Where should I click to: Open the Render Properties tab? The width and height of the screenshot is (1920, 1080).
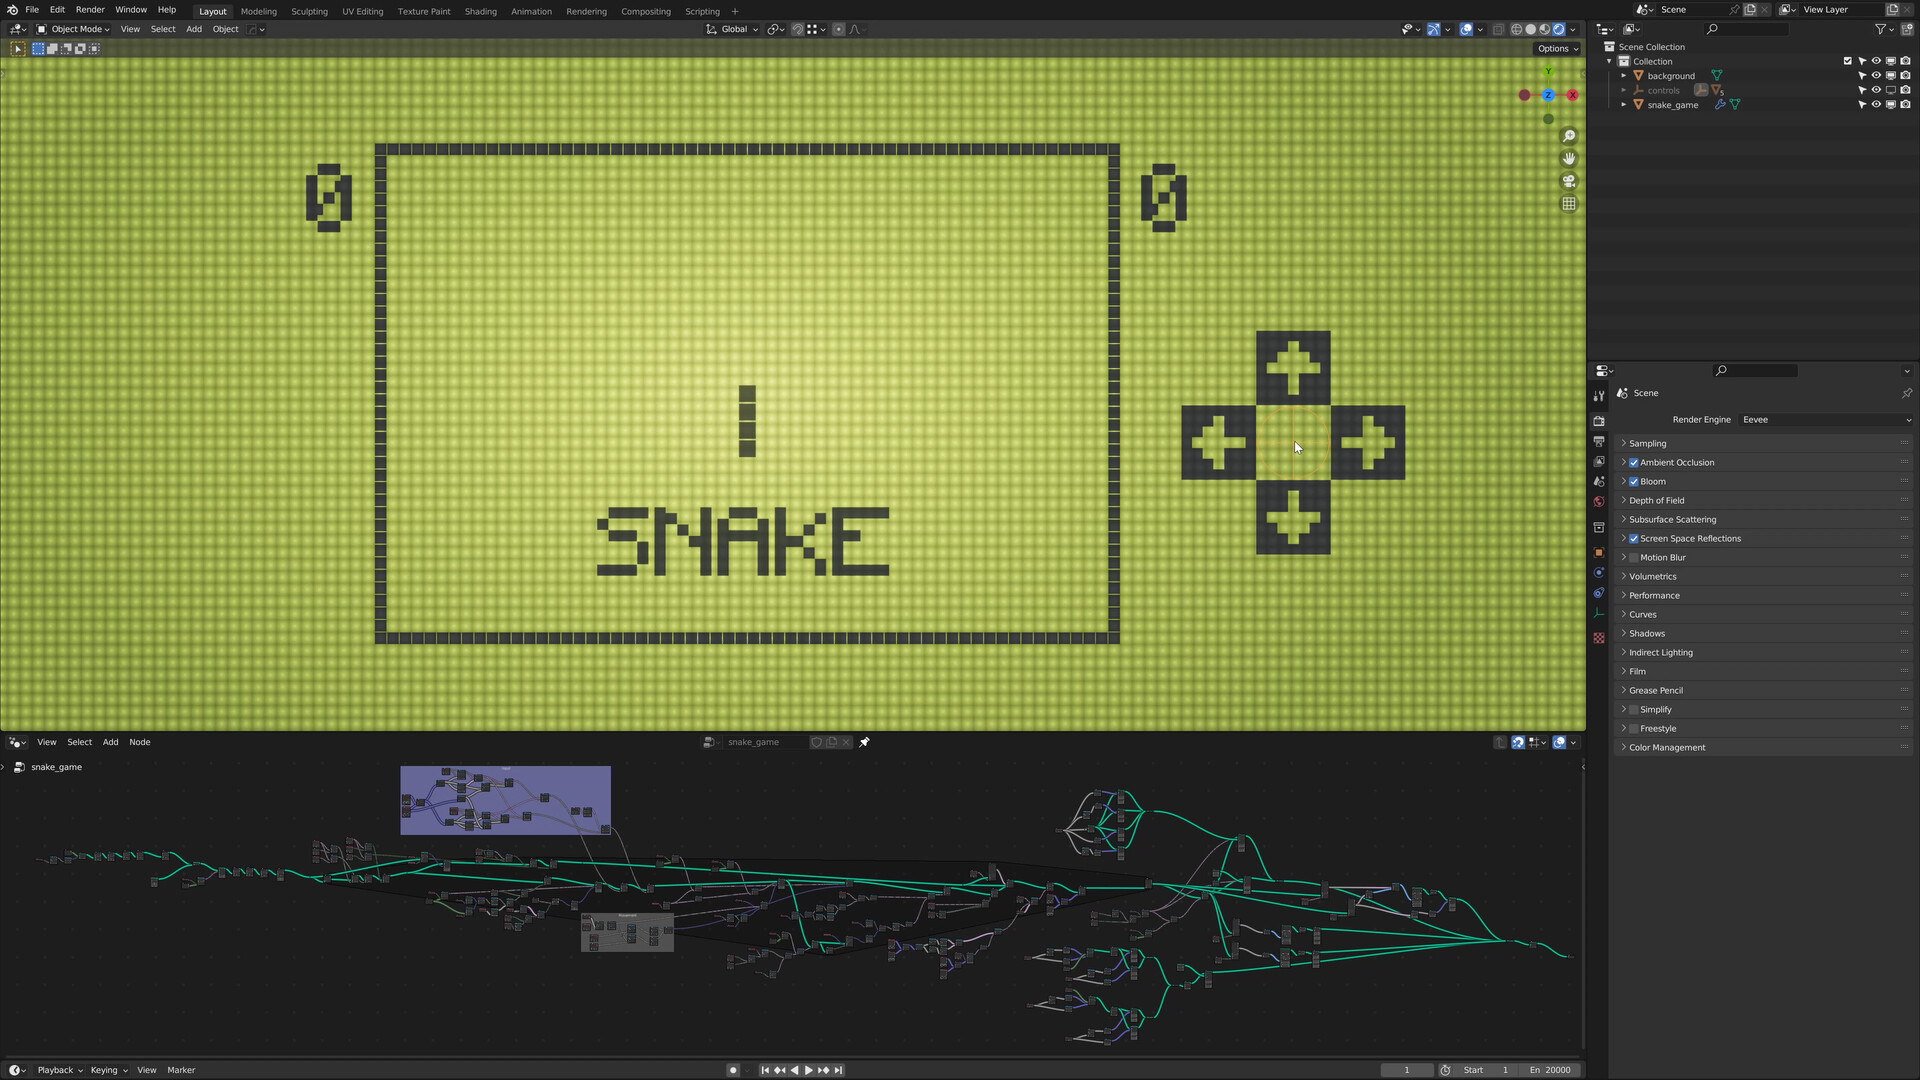[1599, 421]
